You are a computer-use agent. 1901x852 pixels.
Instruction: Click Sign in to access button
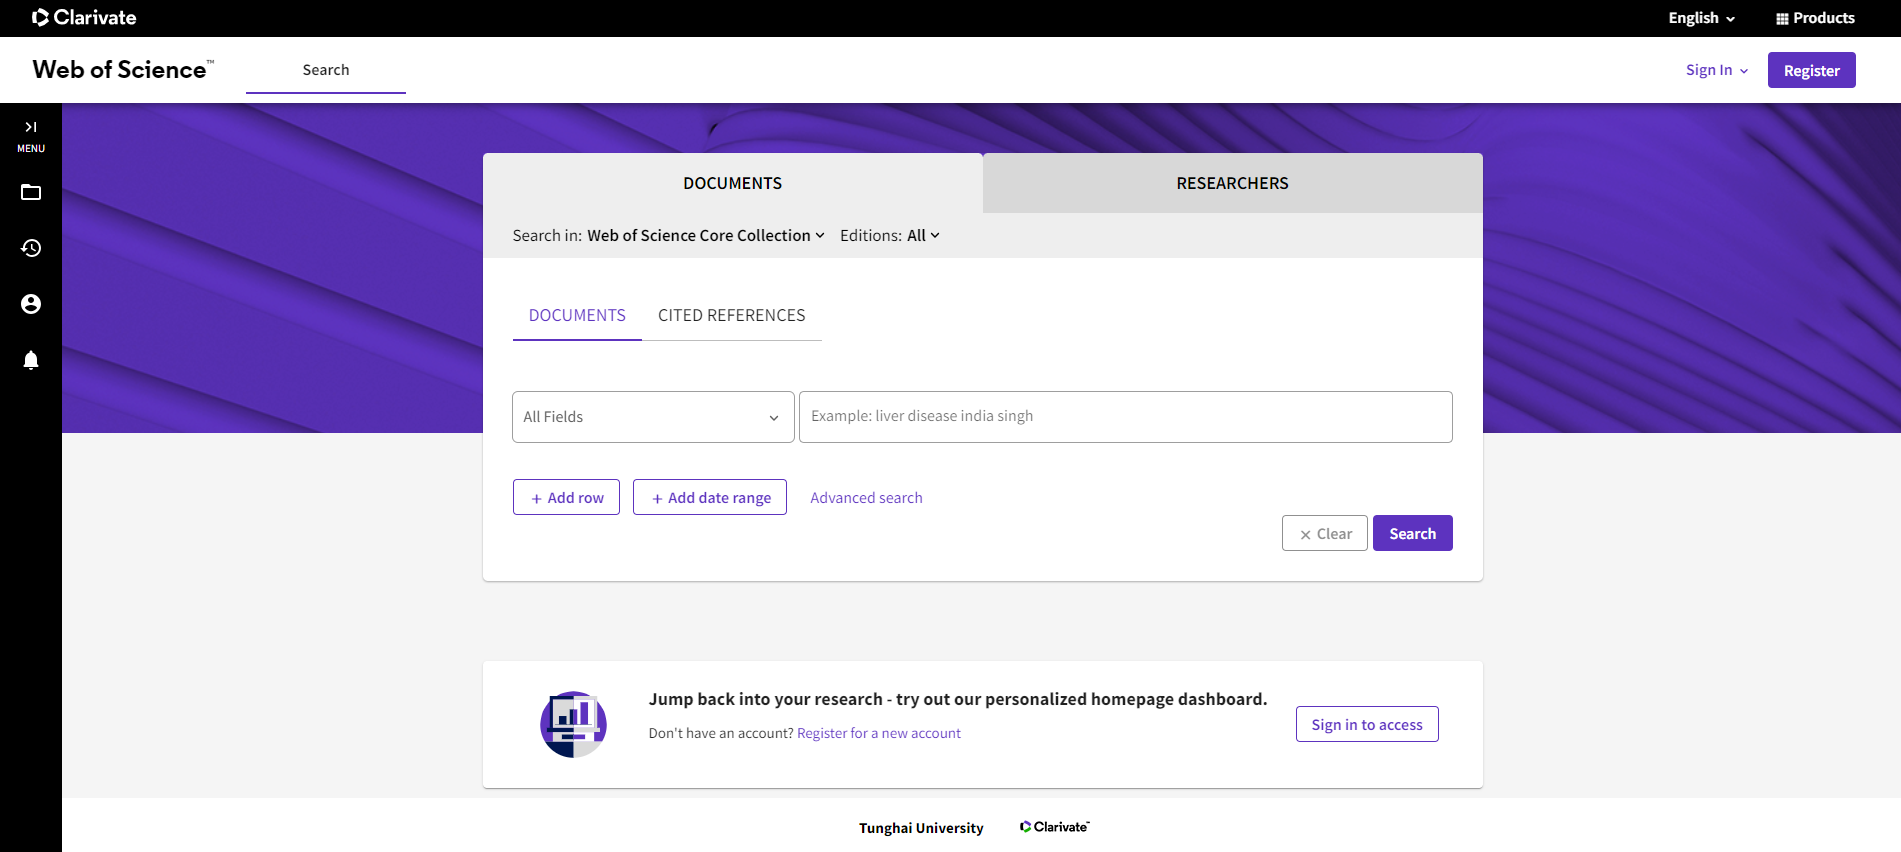pos(1367,724)
